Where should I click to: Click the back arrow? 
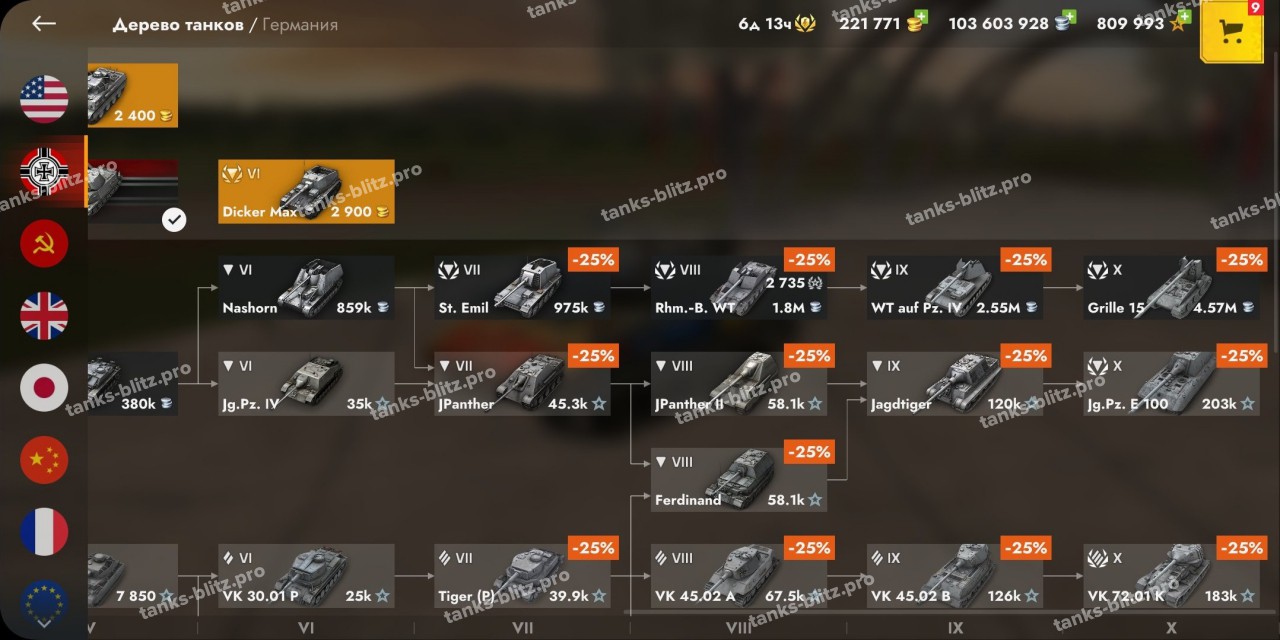coord(44,24)
